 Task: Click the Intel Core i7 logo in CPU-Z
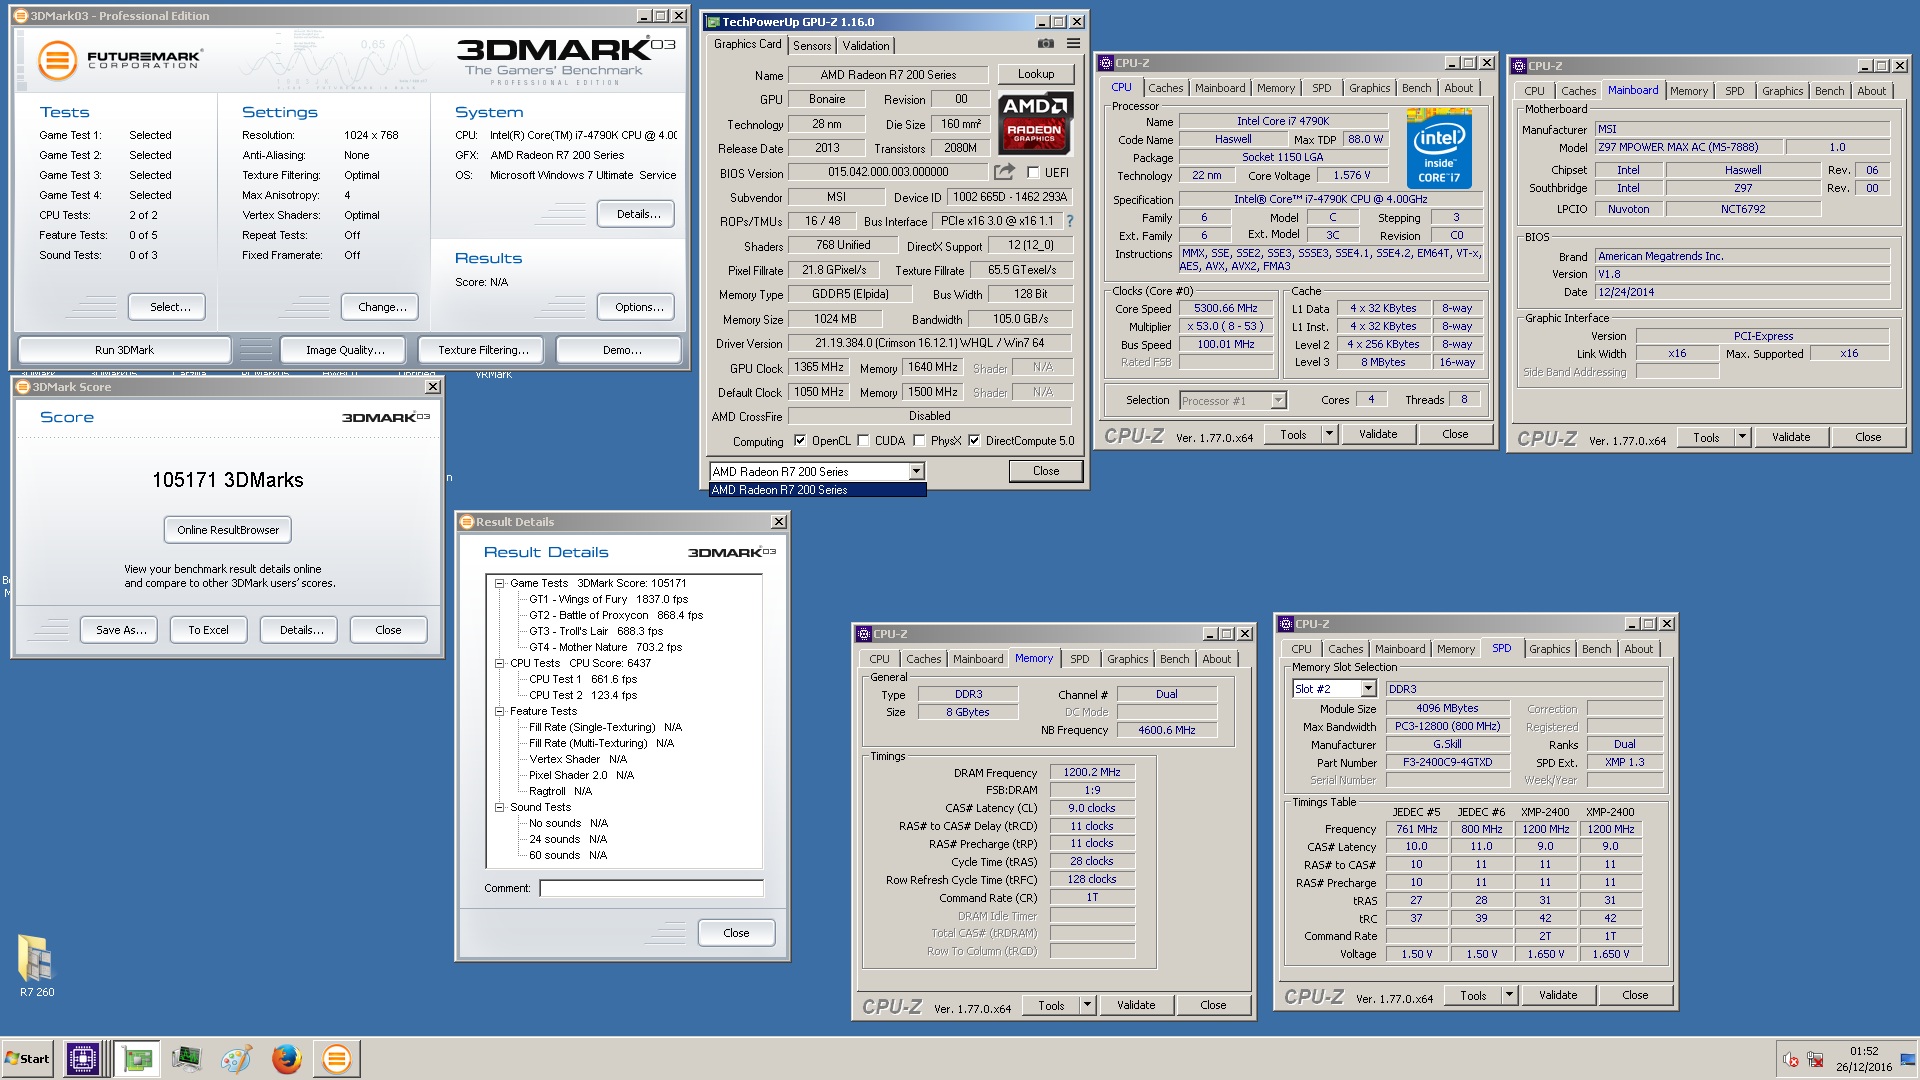pyautogui.click(x=1439, y=148)
